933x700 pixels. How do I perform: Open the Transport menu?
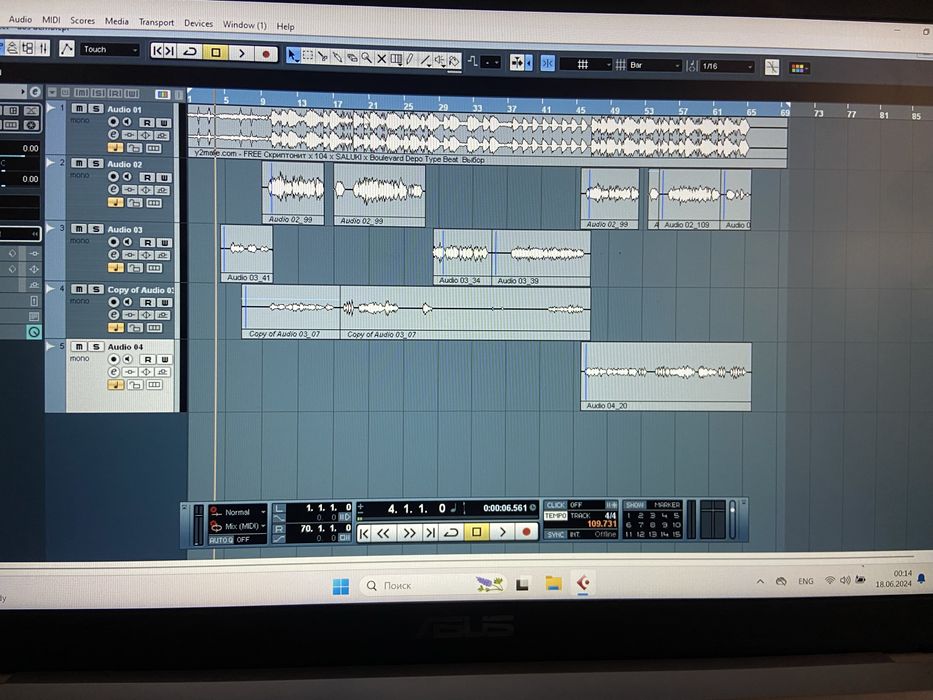(156, 22)
